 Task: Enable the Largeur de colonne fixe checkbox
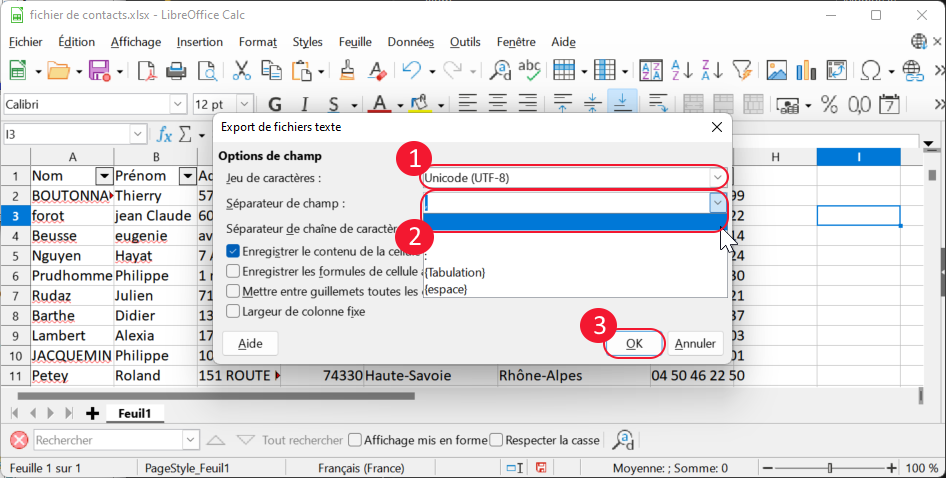tap(233, 311)
